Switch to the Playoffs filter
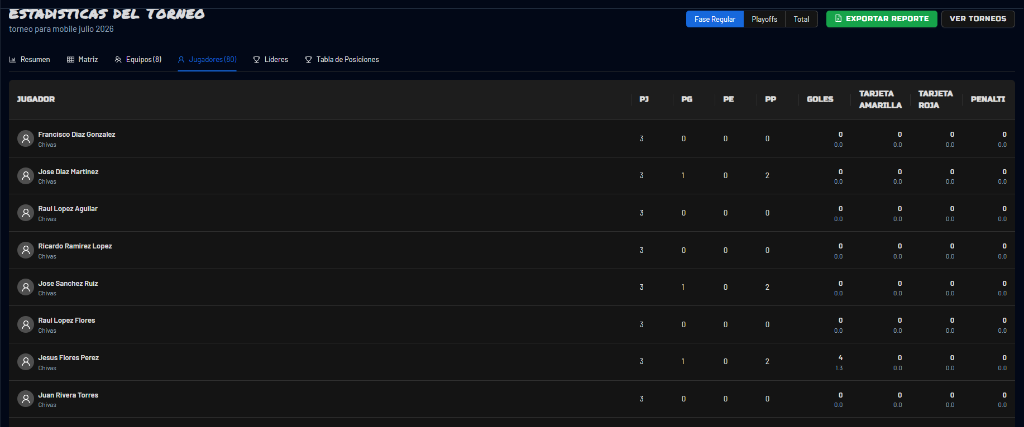1024x427 pixels. (764, 19)
